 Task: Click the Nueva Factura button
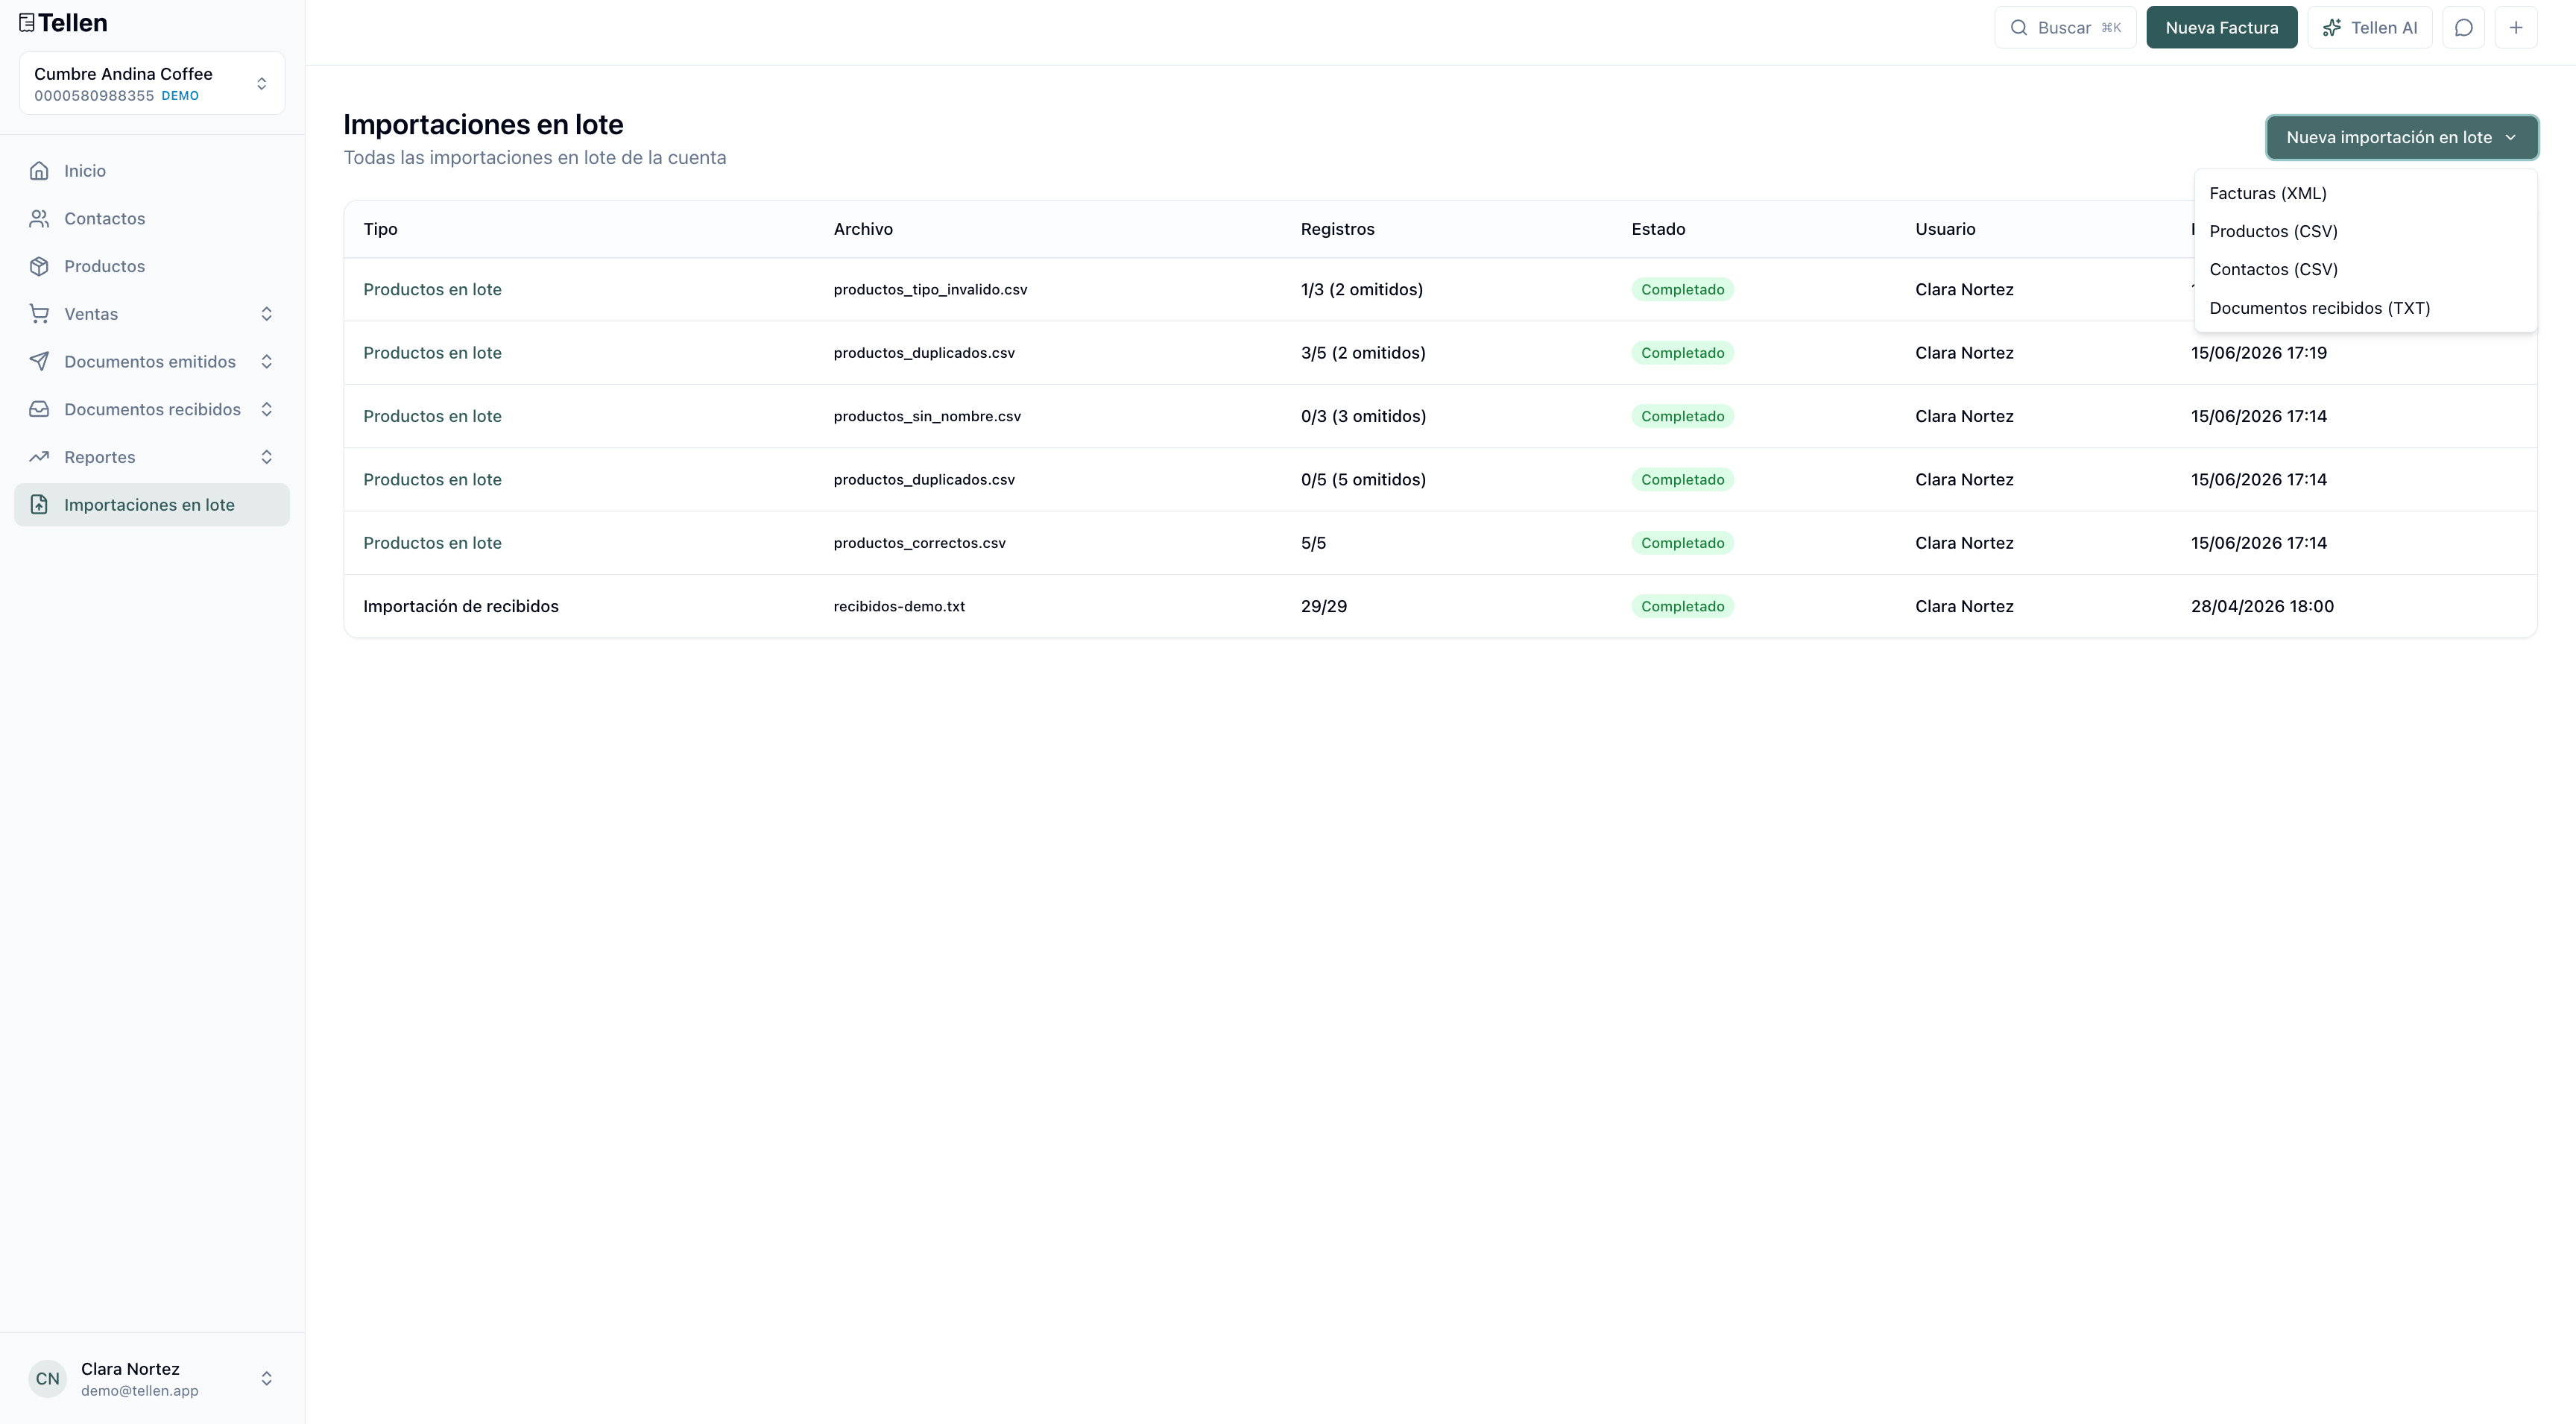coord(2221,28)
